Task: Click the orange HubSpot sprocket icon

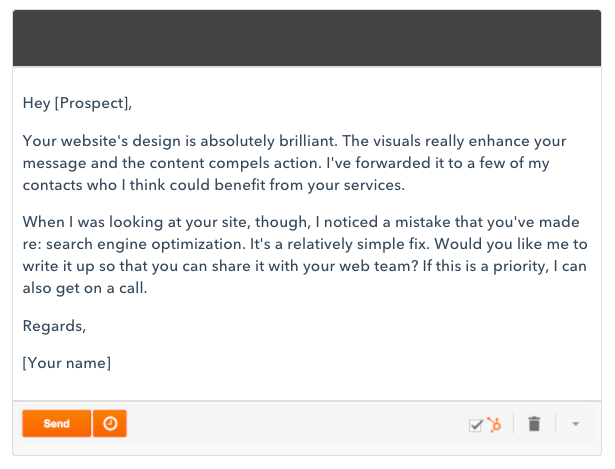Action: coord(494,424)
